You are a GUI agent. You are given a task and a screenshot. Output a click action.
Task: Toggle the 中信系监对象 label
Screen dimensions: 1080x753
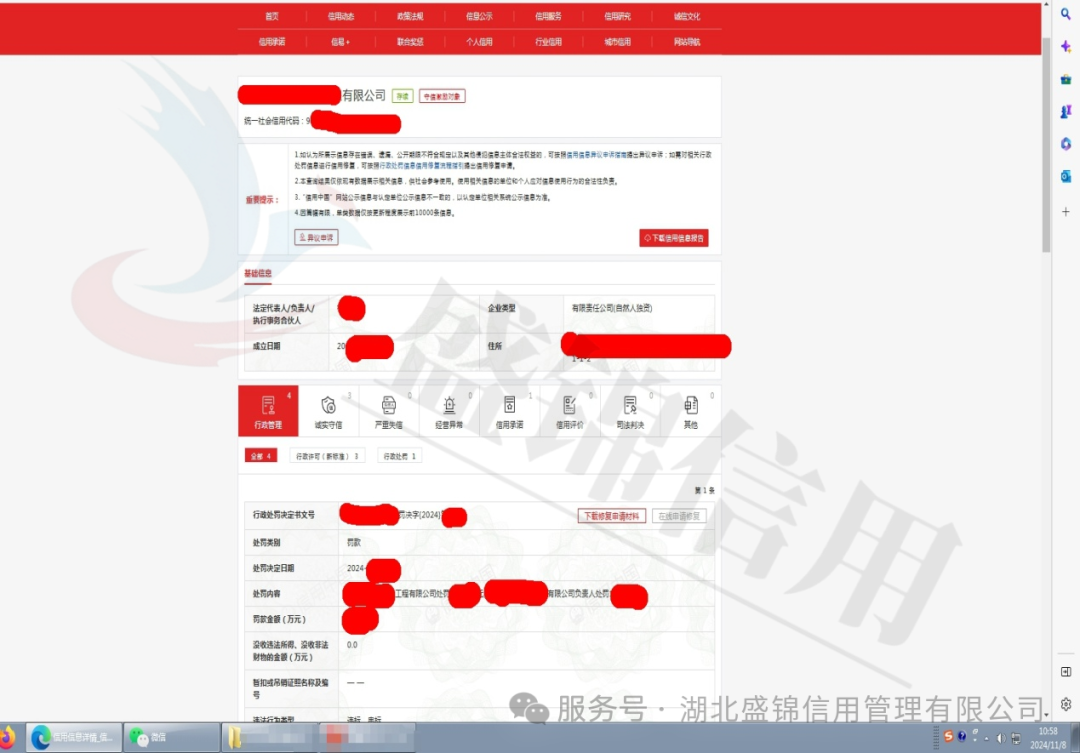[x=443, y=96]
